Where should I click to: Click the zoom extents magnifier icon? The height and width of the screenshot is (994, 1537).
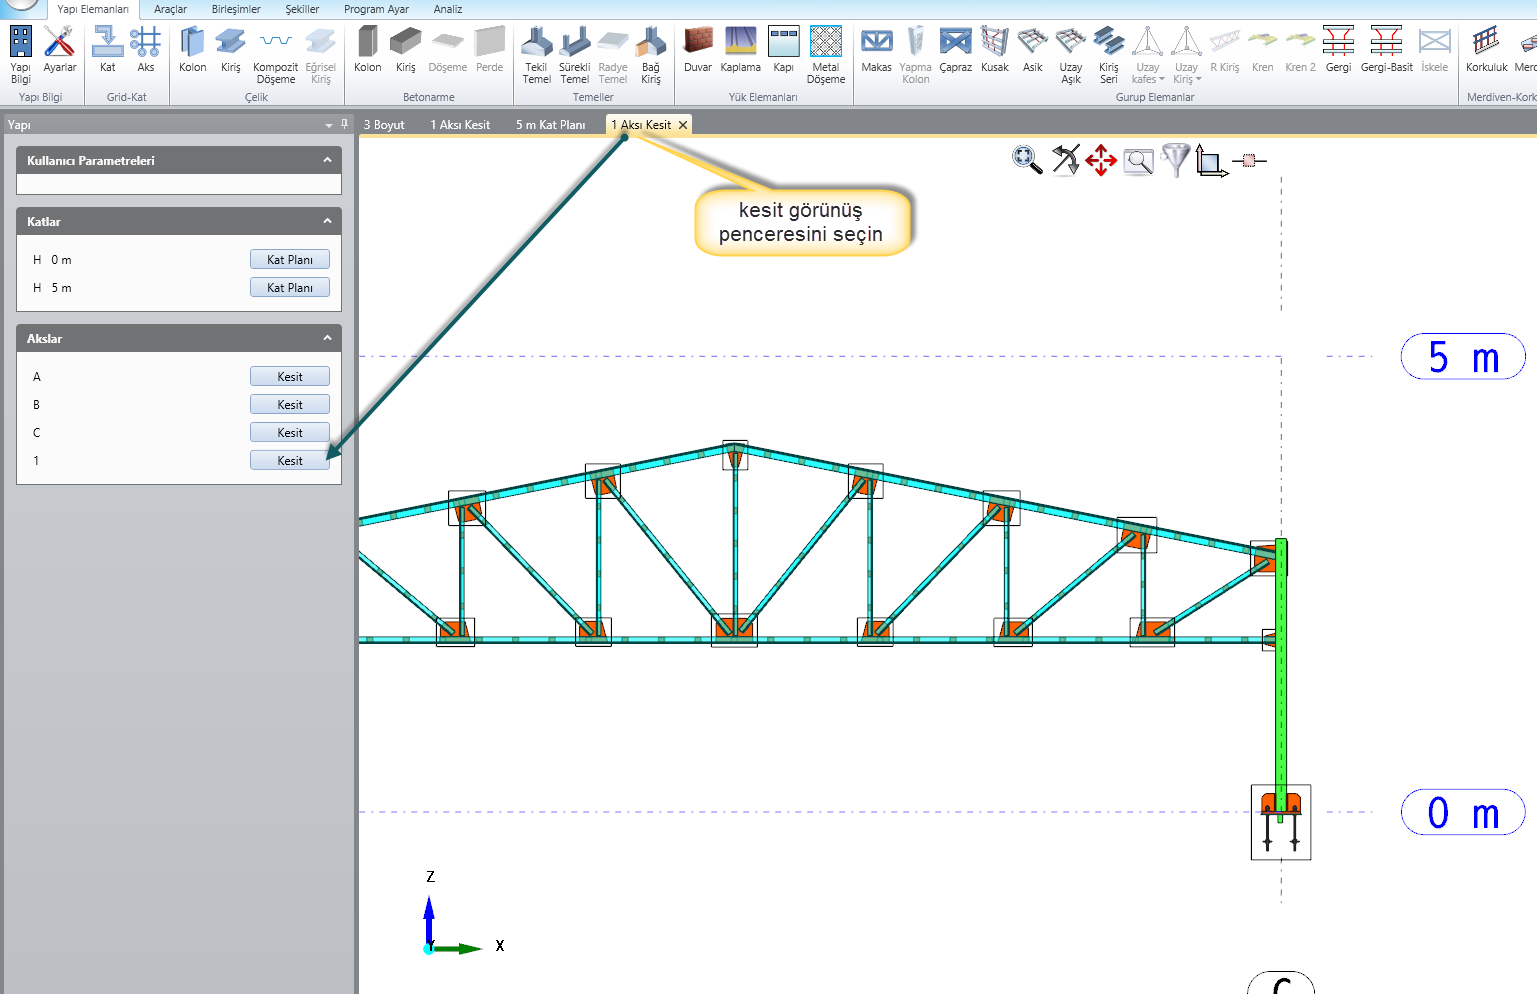1026,160
